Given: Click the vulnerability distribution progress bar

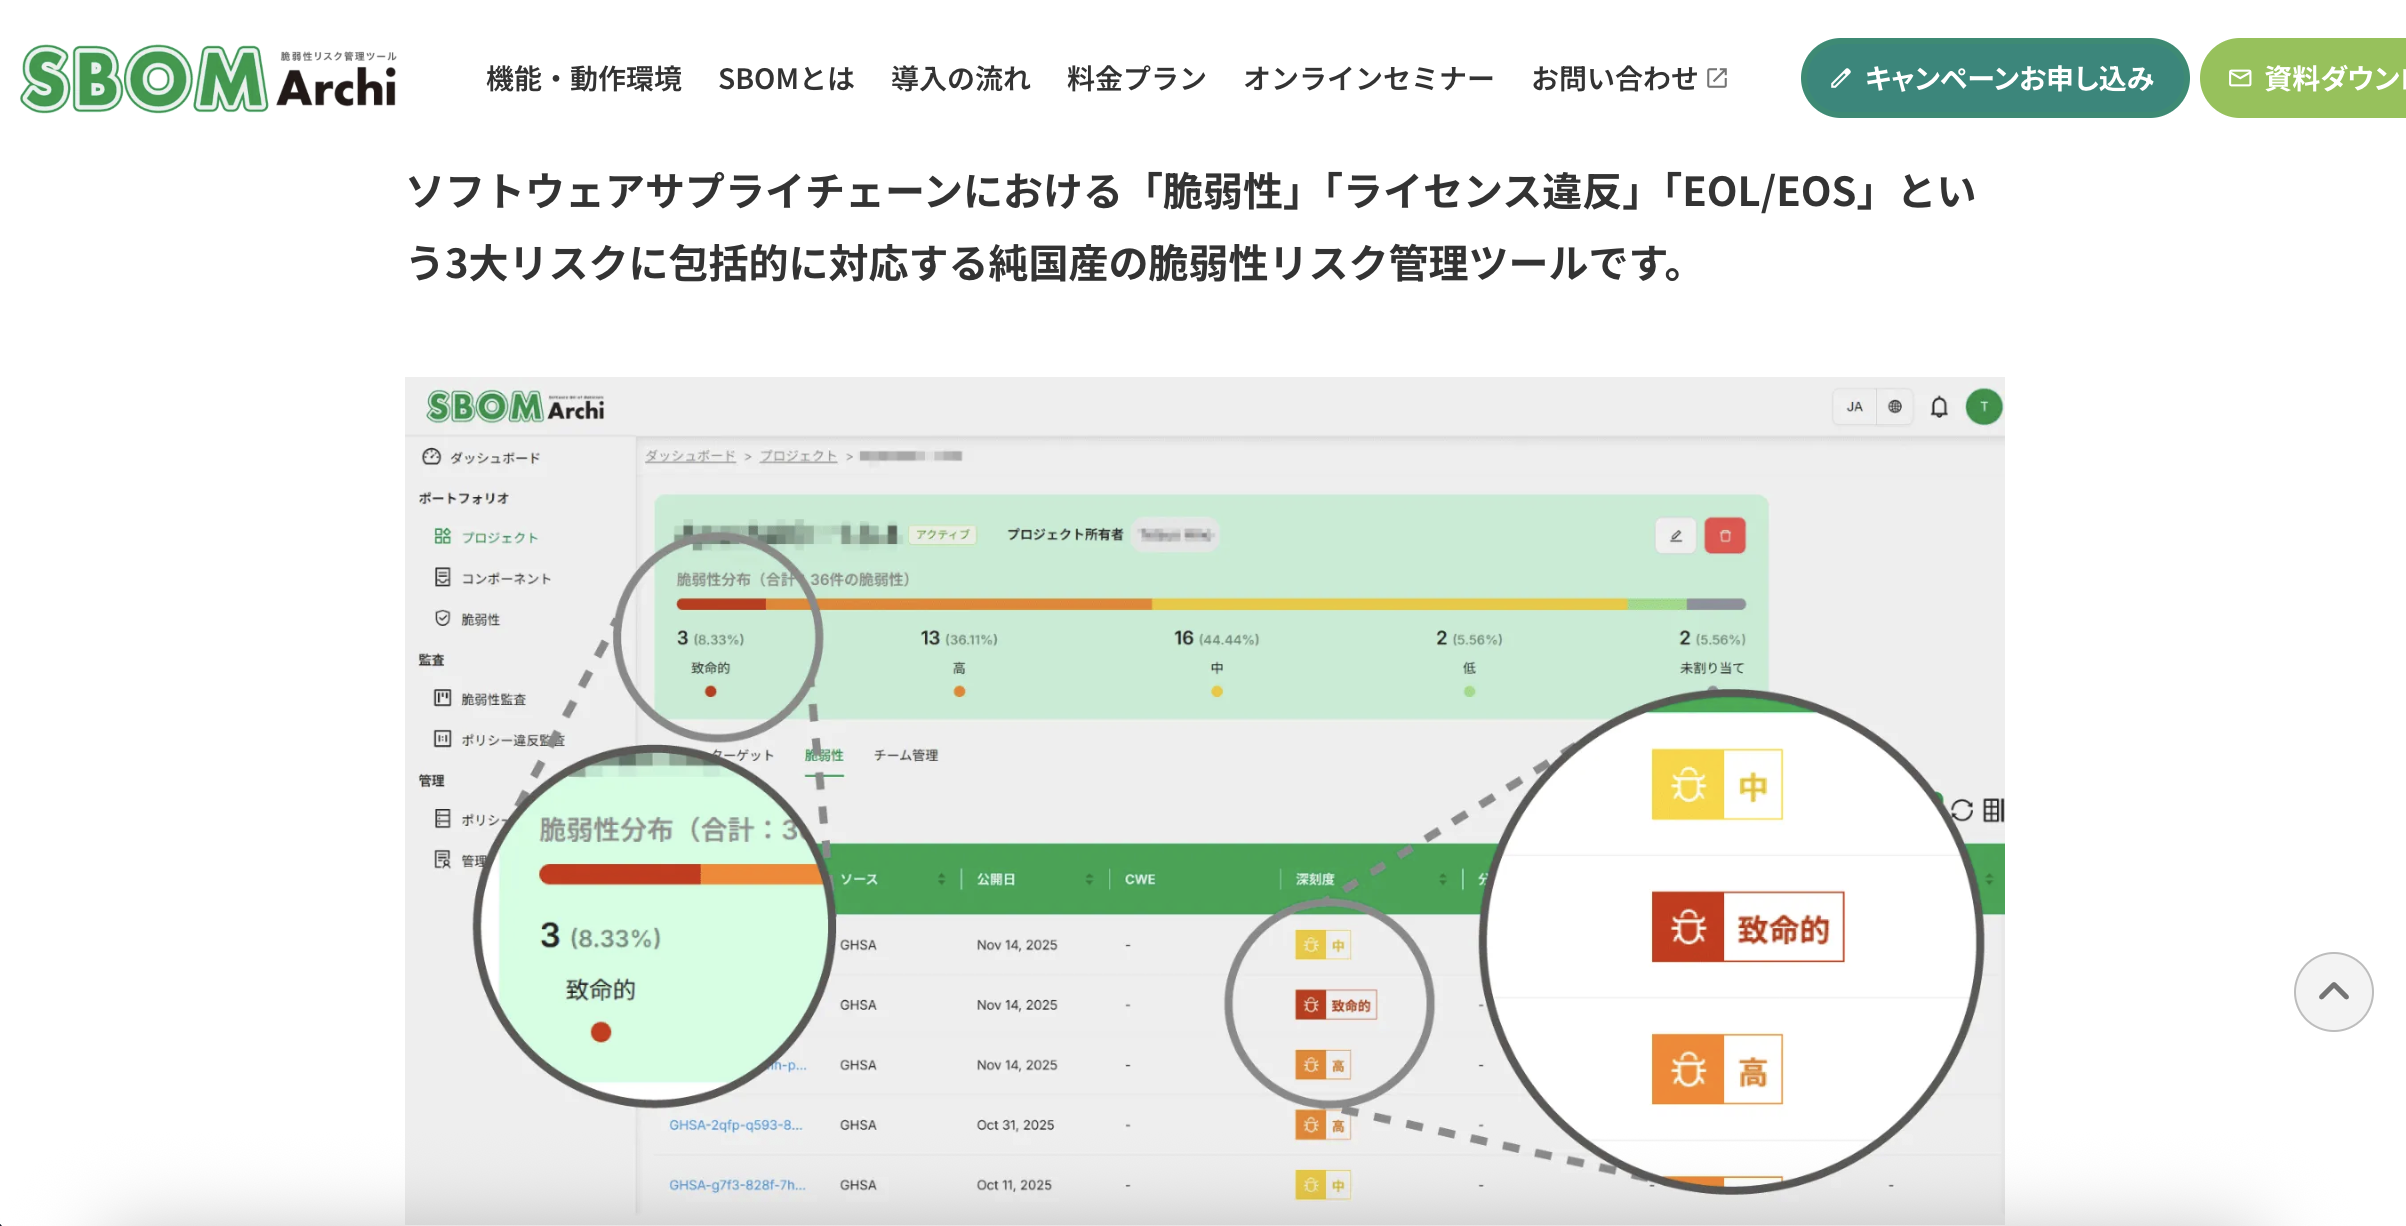Looking at the screenshot, I should click(x=1210, y=603).
